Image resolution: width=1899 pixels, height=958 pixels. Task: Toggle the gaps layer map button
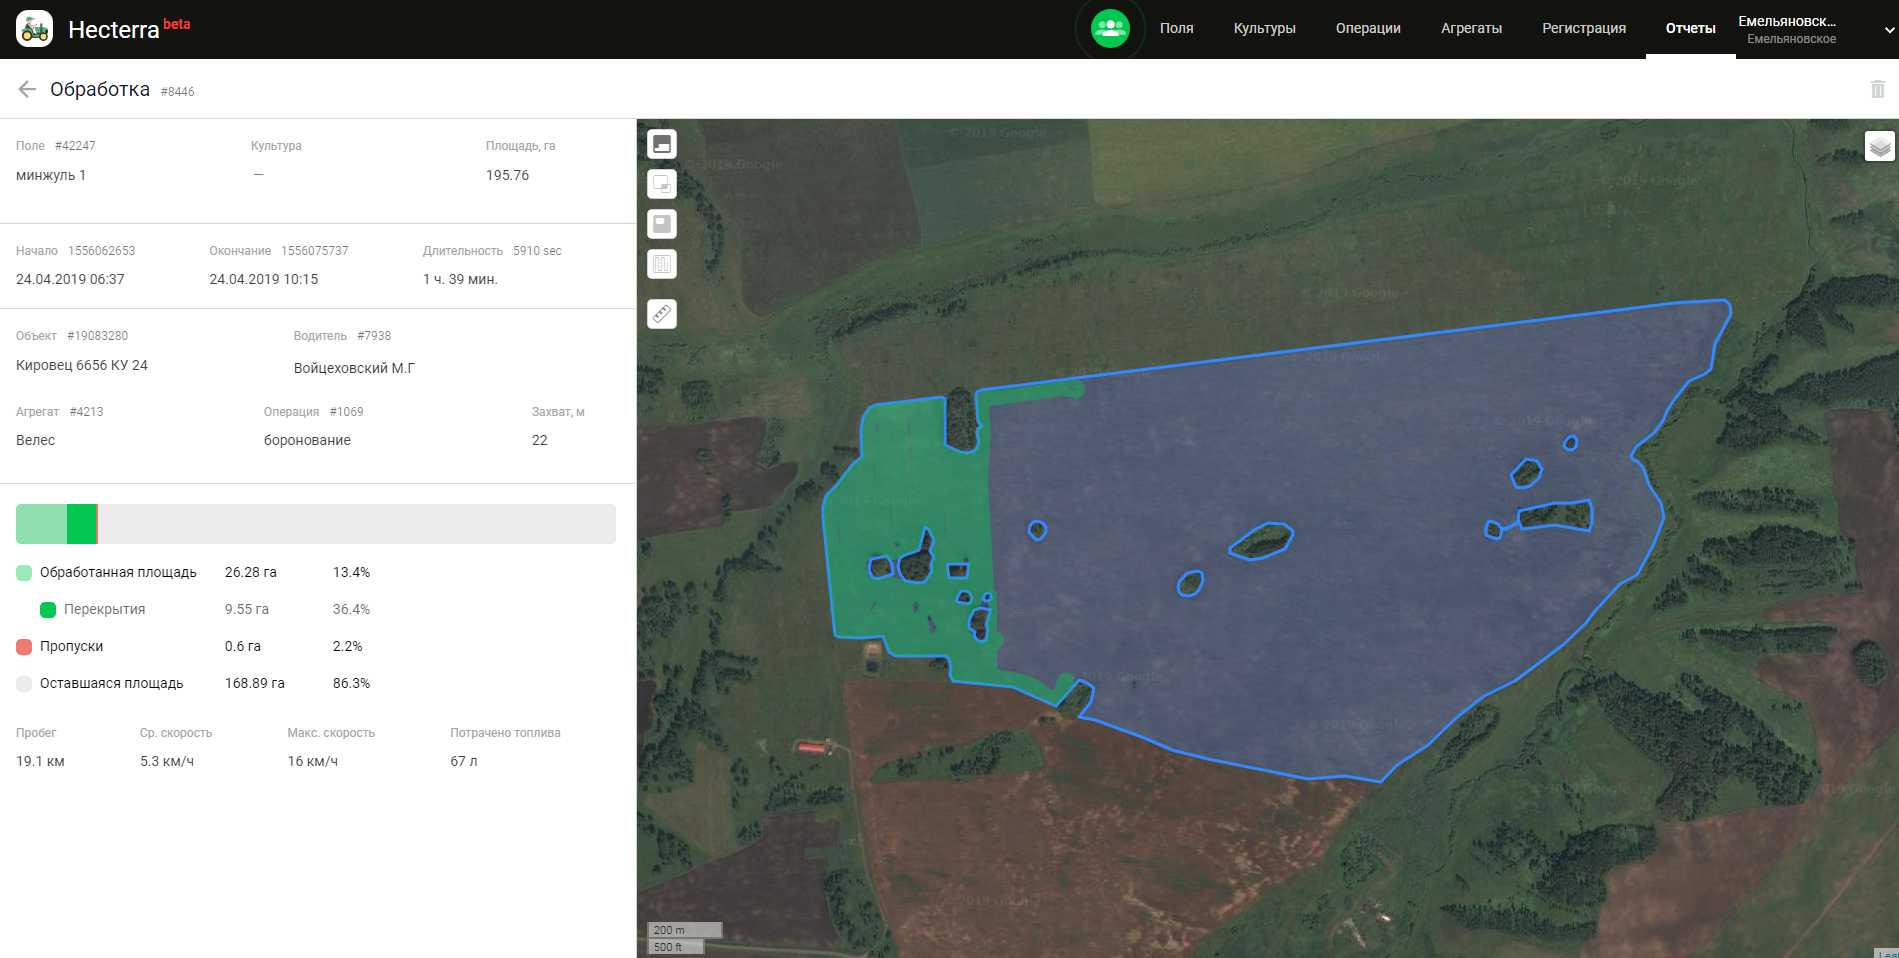[662, 224]
